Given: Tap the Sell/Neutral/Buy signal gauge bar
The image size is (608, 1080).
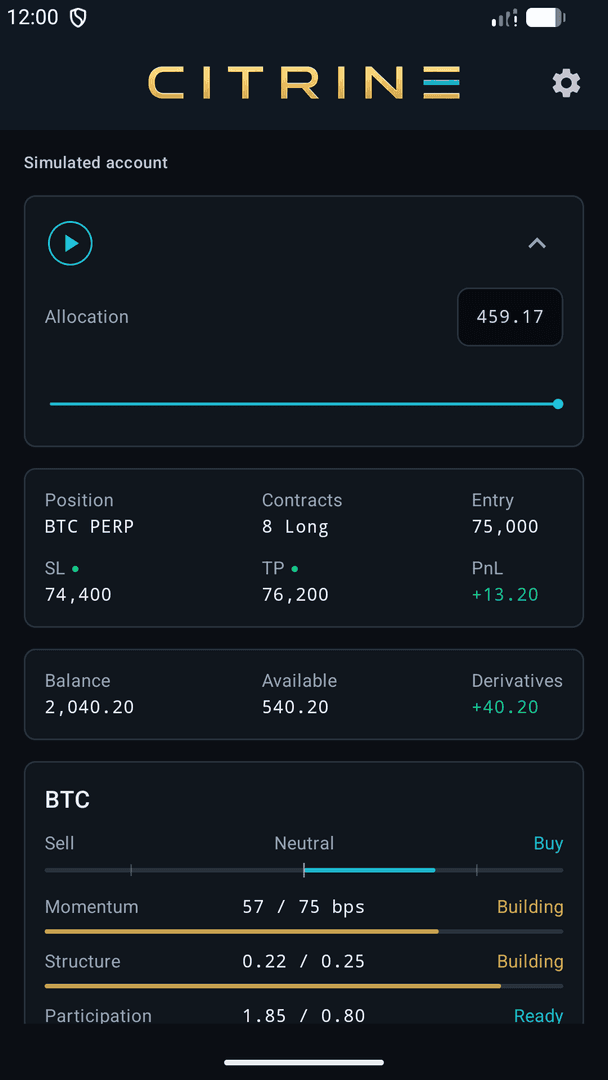Looking at the screenshot, I should click(304, 871).
